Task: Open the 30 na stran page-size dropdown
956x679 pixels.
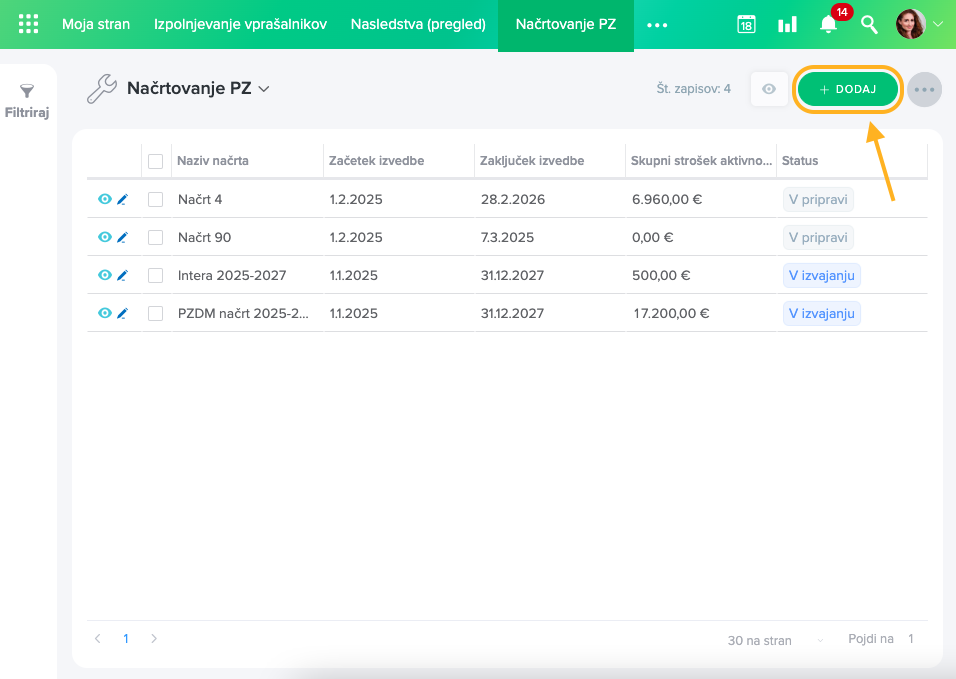Action: pyautogui.click(x=777, y=640)
